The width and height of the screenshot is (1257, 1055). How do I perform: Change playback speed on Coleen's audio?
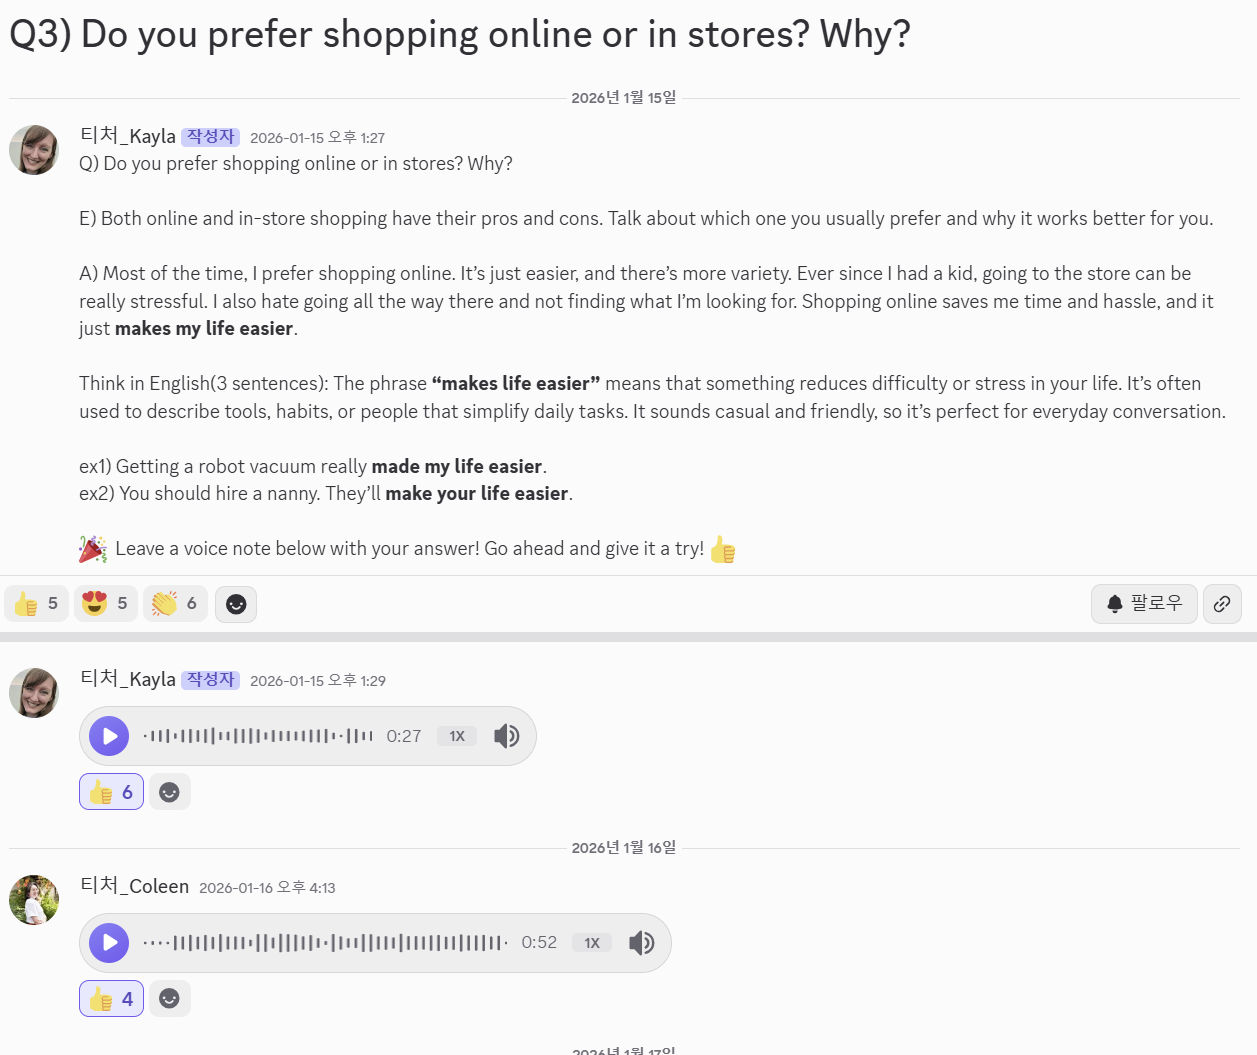(592, 943)
